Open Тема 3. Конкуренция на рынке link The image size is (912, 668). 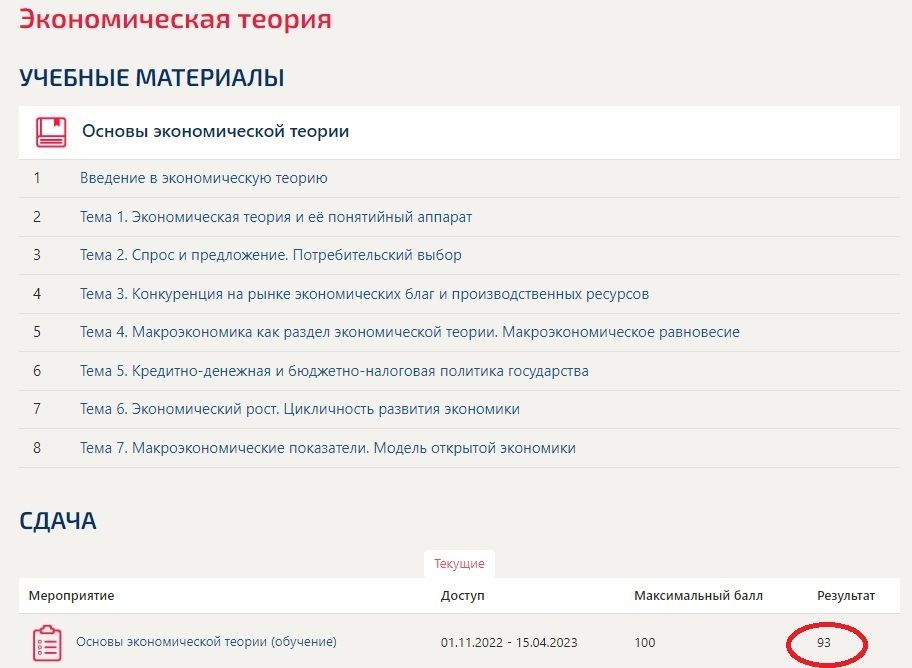(364, 294)
